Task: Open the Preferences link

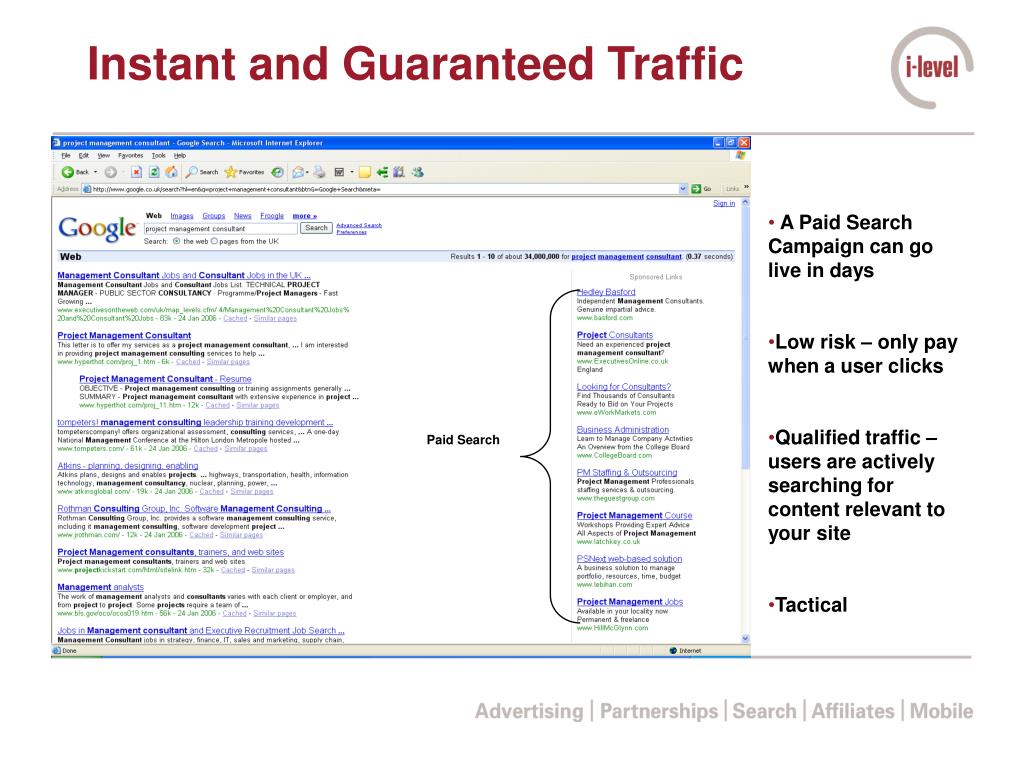Action: 351,232
